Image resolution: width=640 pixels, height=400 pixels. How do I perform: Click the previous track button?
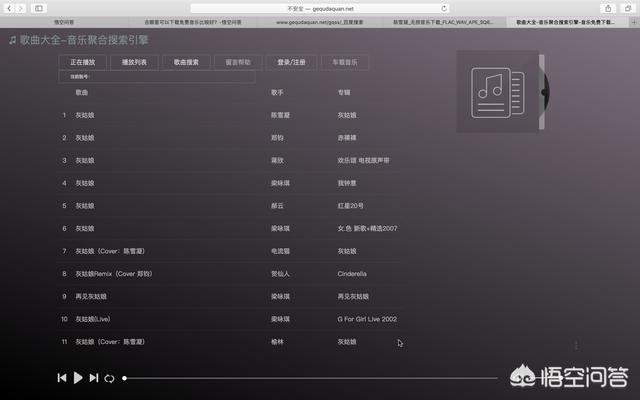62,378
